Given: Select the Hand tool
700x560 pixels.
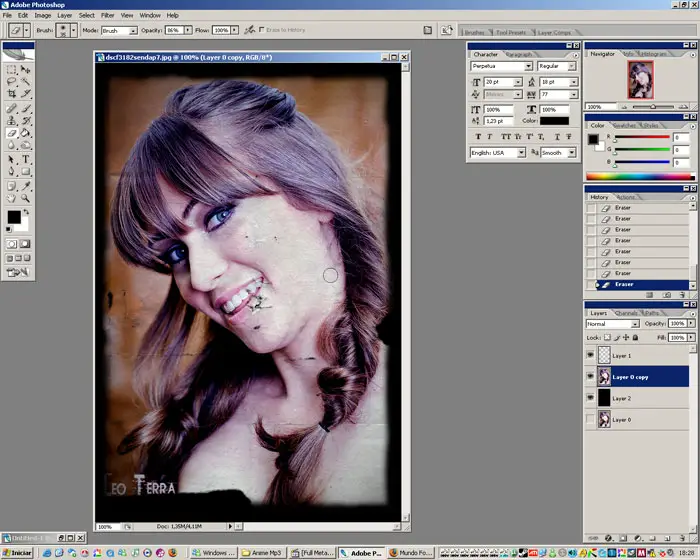Looking at the screenshot, I should (11, 199).
